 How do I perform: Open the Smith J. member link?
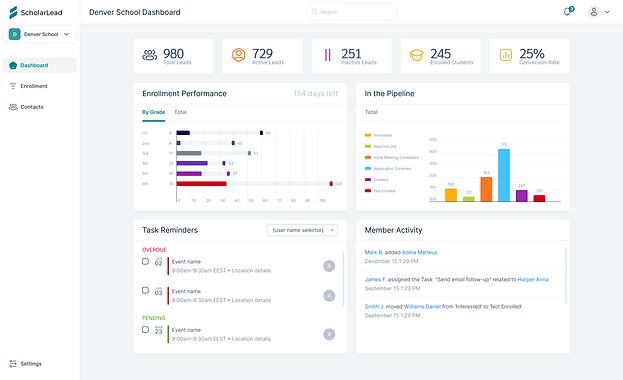[x=374, y=306]
